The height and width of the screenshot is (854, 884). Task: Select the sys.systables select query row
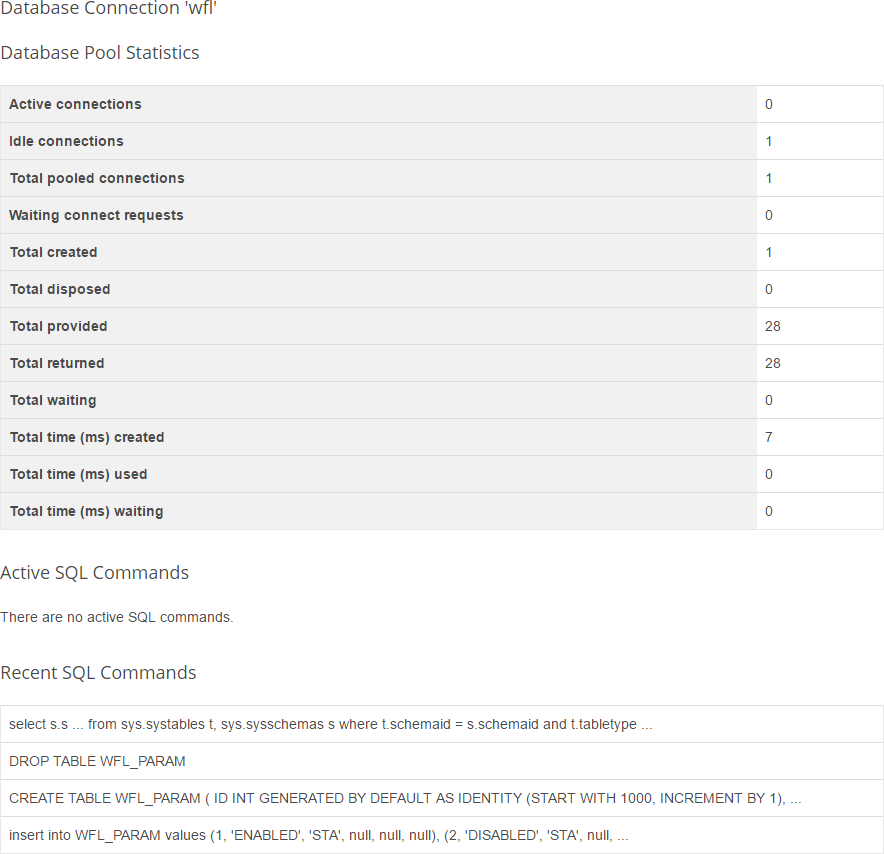coord(330,724)
